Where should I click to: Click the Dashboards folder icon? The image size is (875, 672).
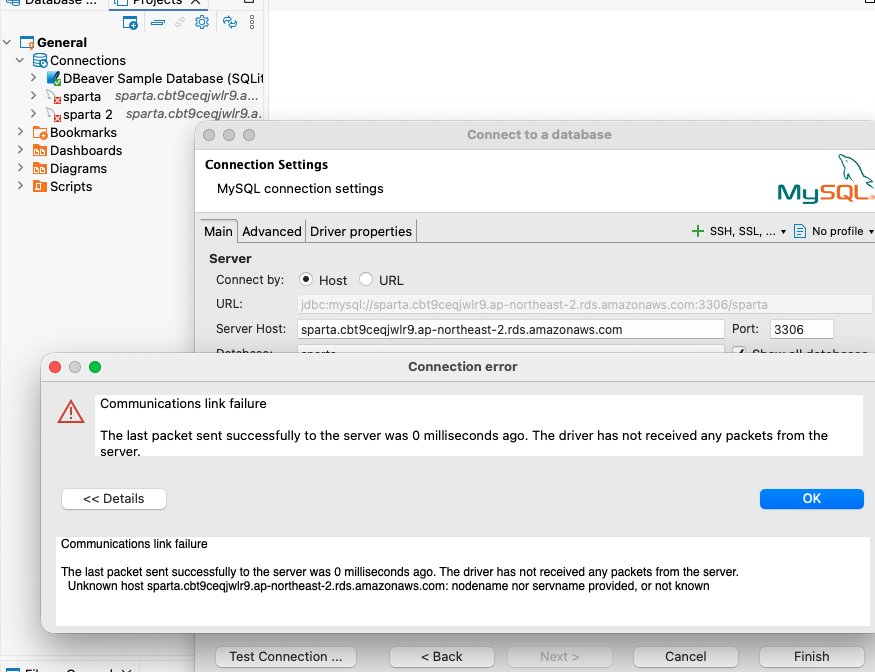(x=40, y=151)
